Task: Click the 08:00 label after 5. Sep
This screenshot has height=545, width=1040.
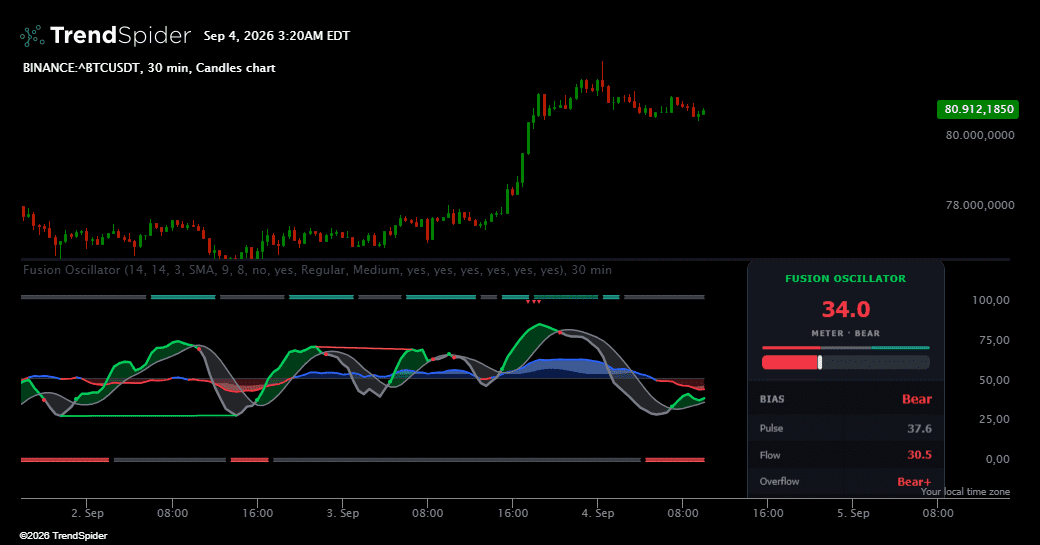Action: coord(938,513)
